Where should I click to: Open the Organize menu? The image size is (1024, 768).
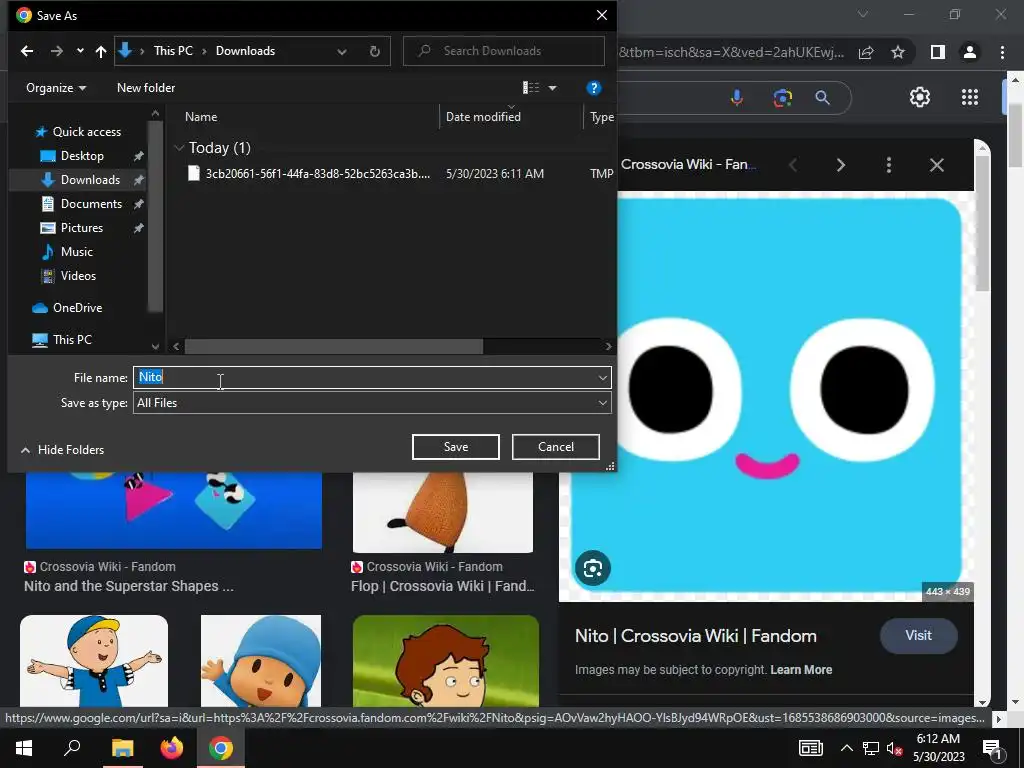(56, 88)
